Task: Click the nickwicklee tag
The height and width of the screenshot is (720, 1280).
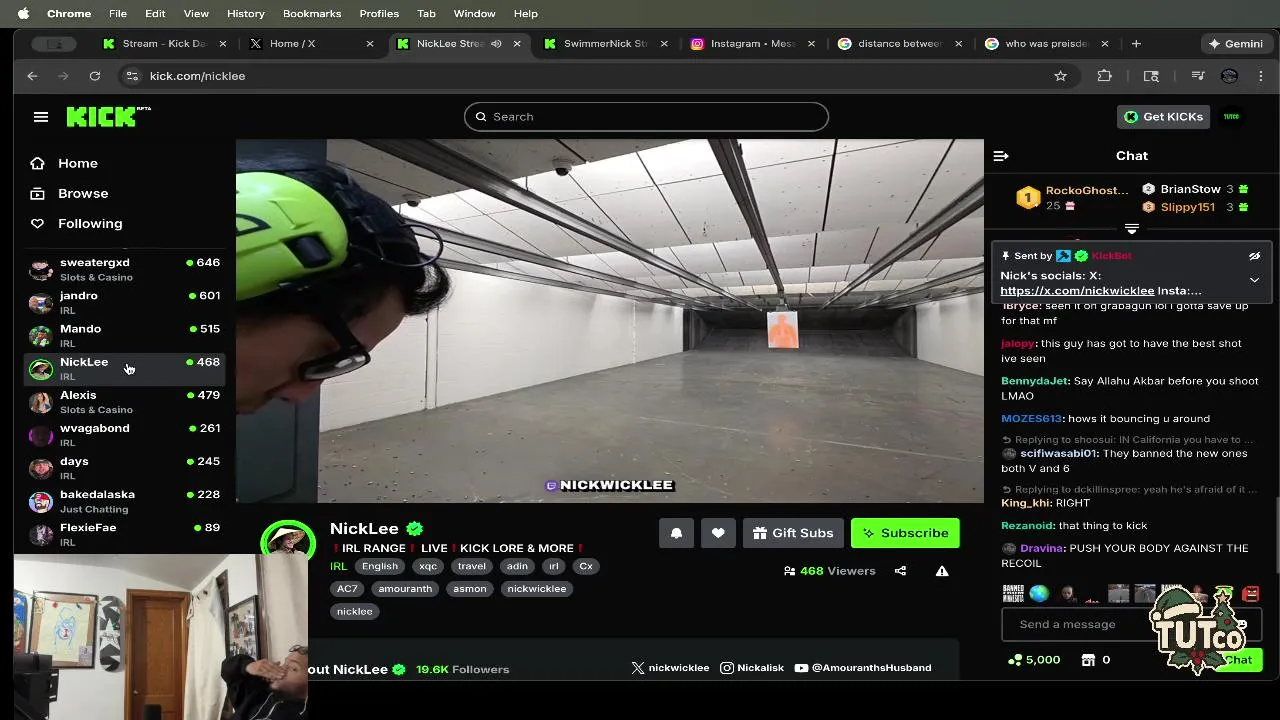Action: click(x=537, y=589)
